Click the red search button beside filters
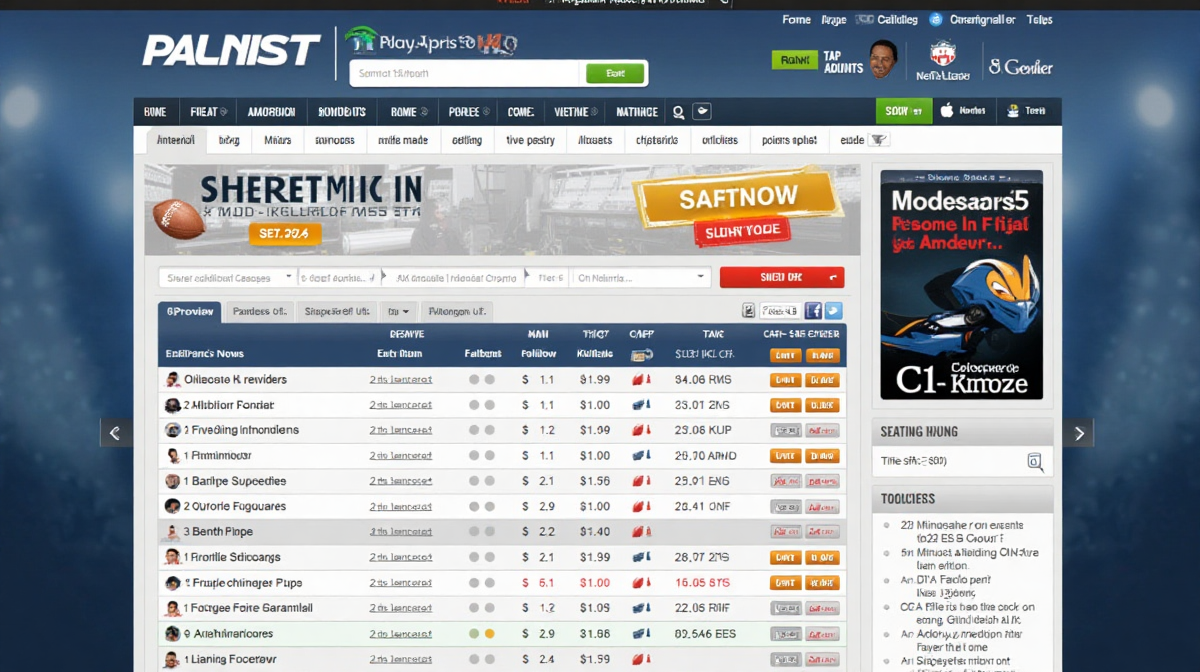Screen dimensions: 1200x672 pyautogui.click(x=781, y=278)
